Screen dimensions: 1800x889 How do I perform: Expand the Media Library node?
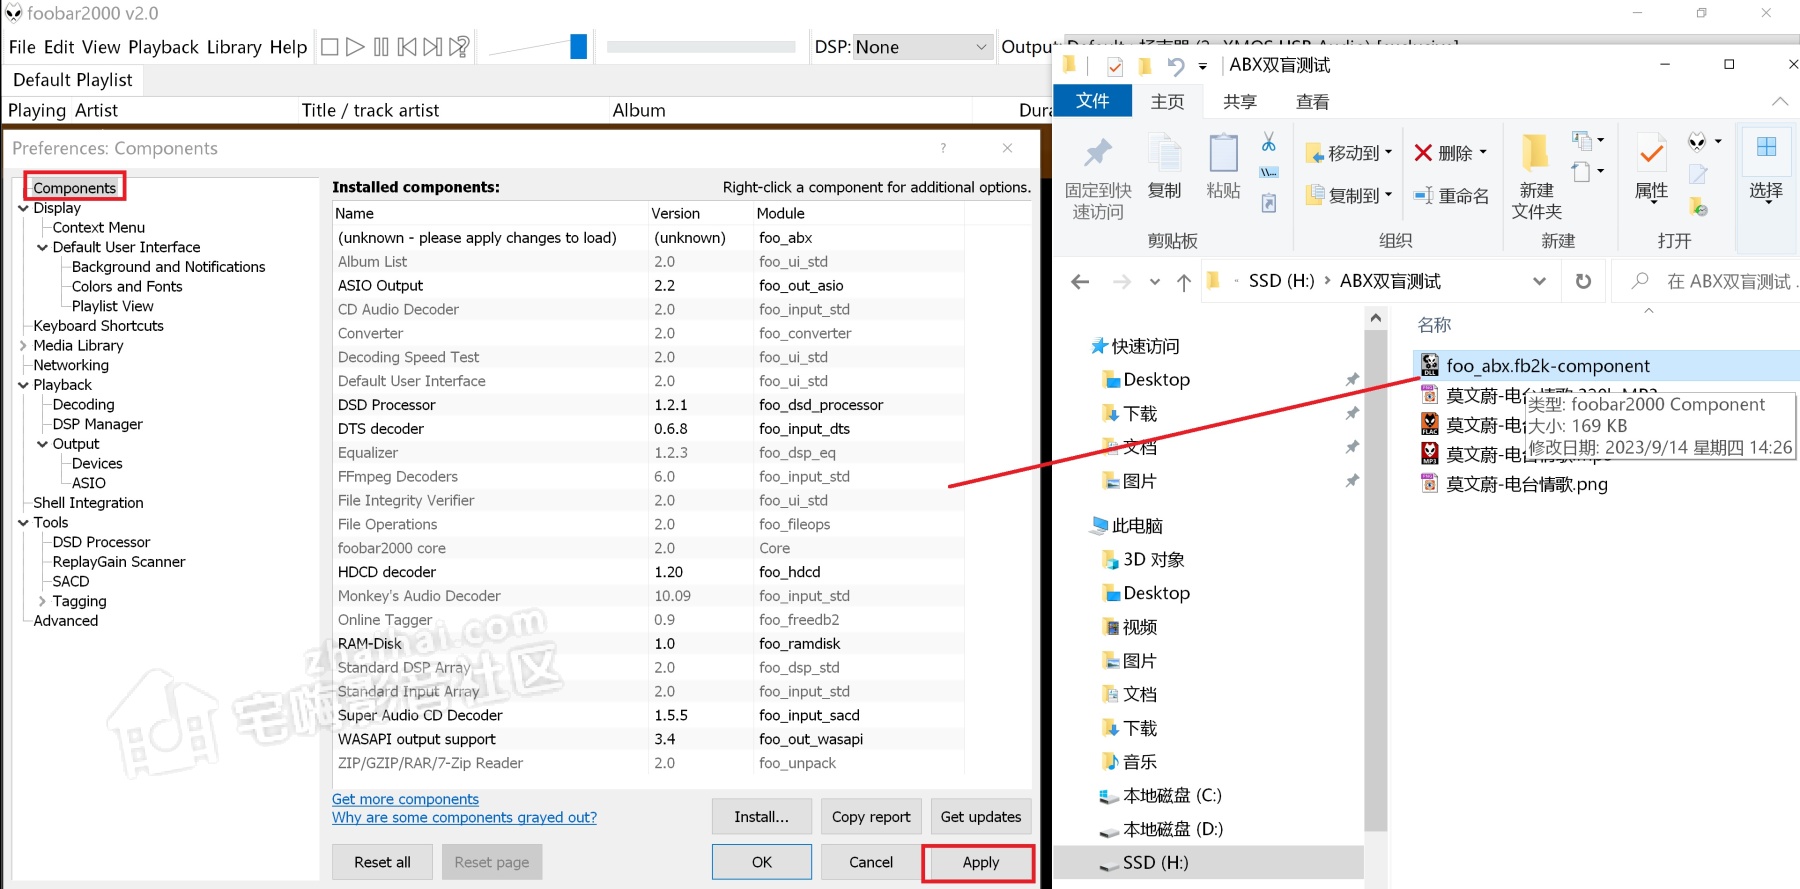[x=23, y=345]
